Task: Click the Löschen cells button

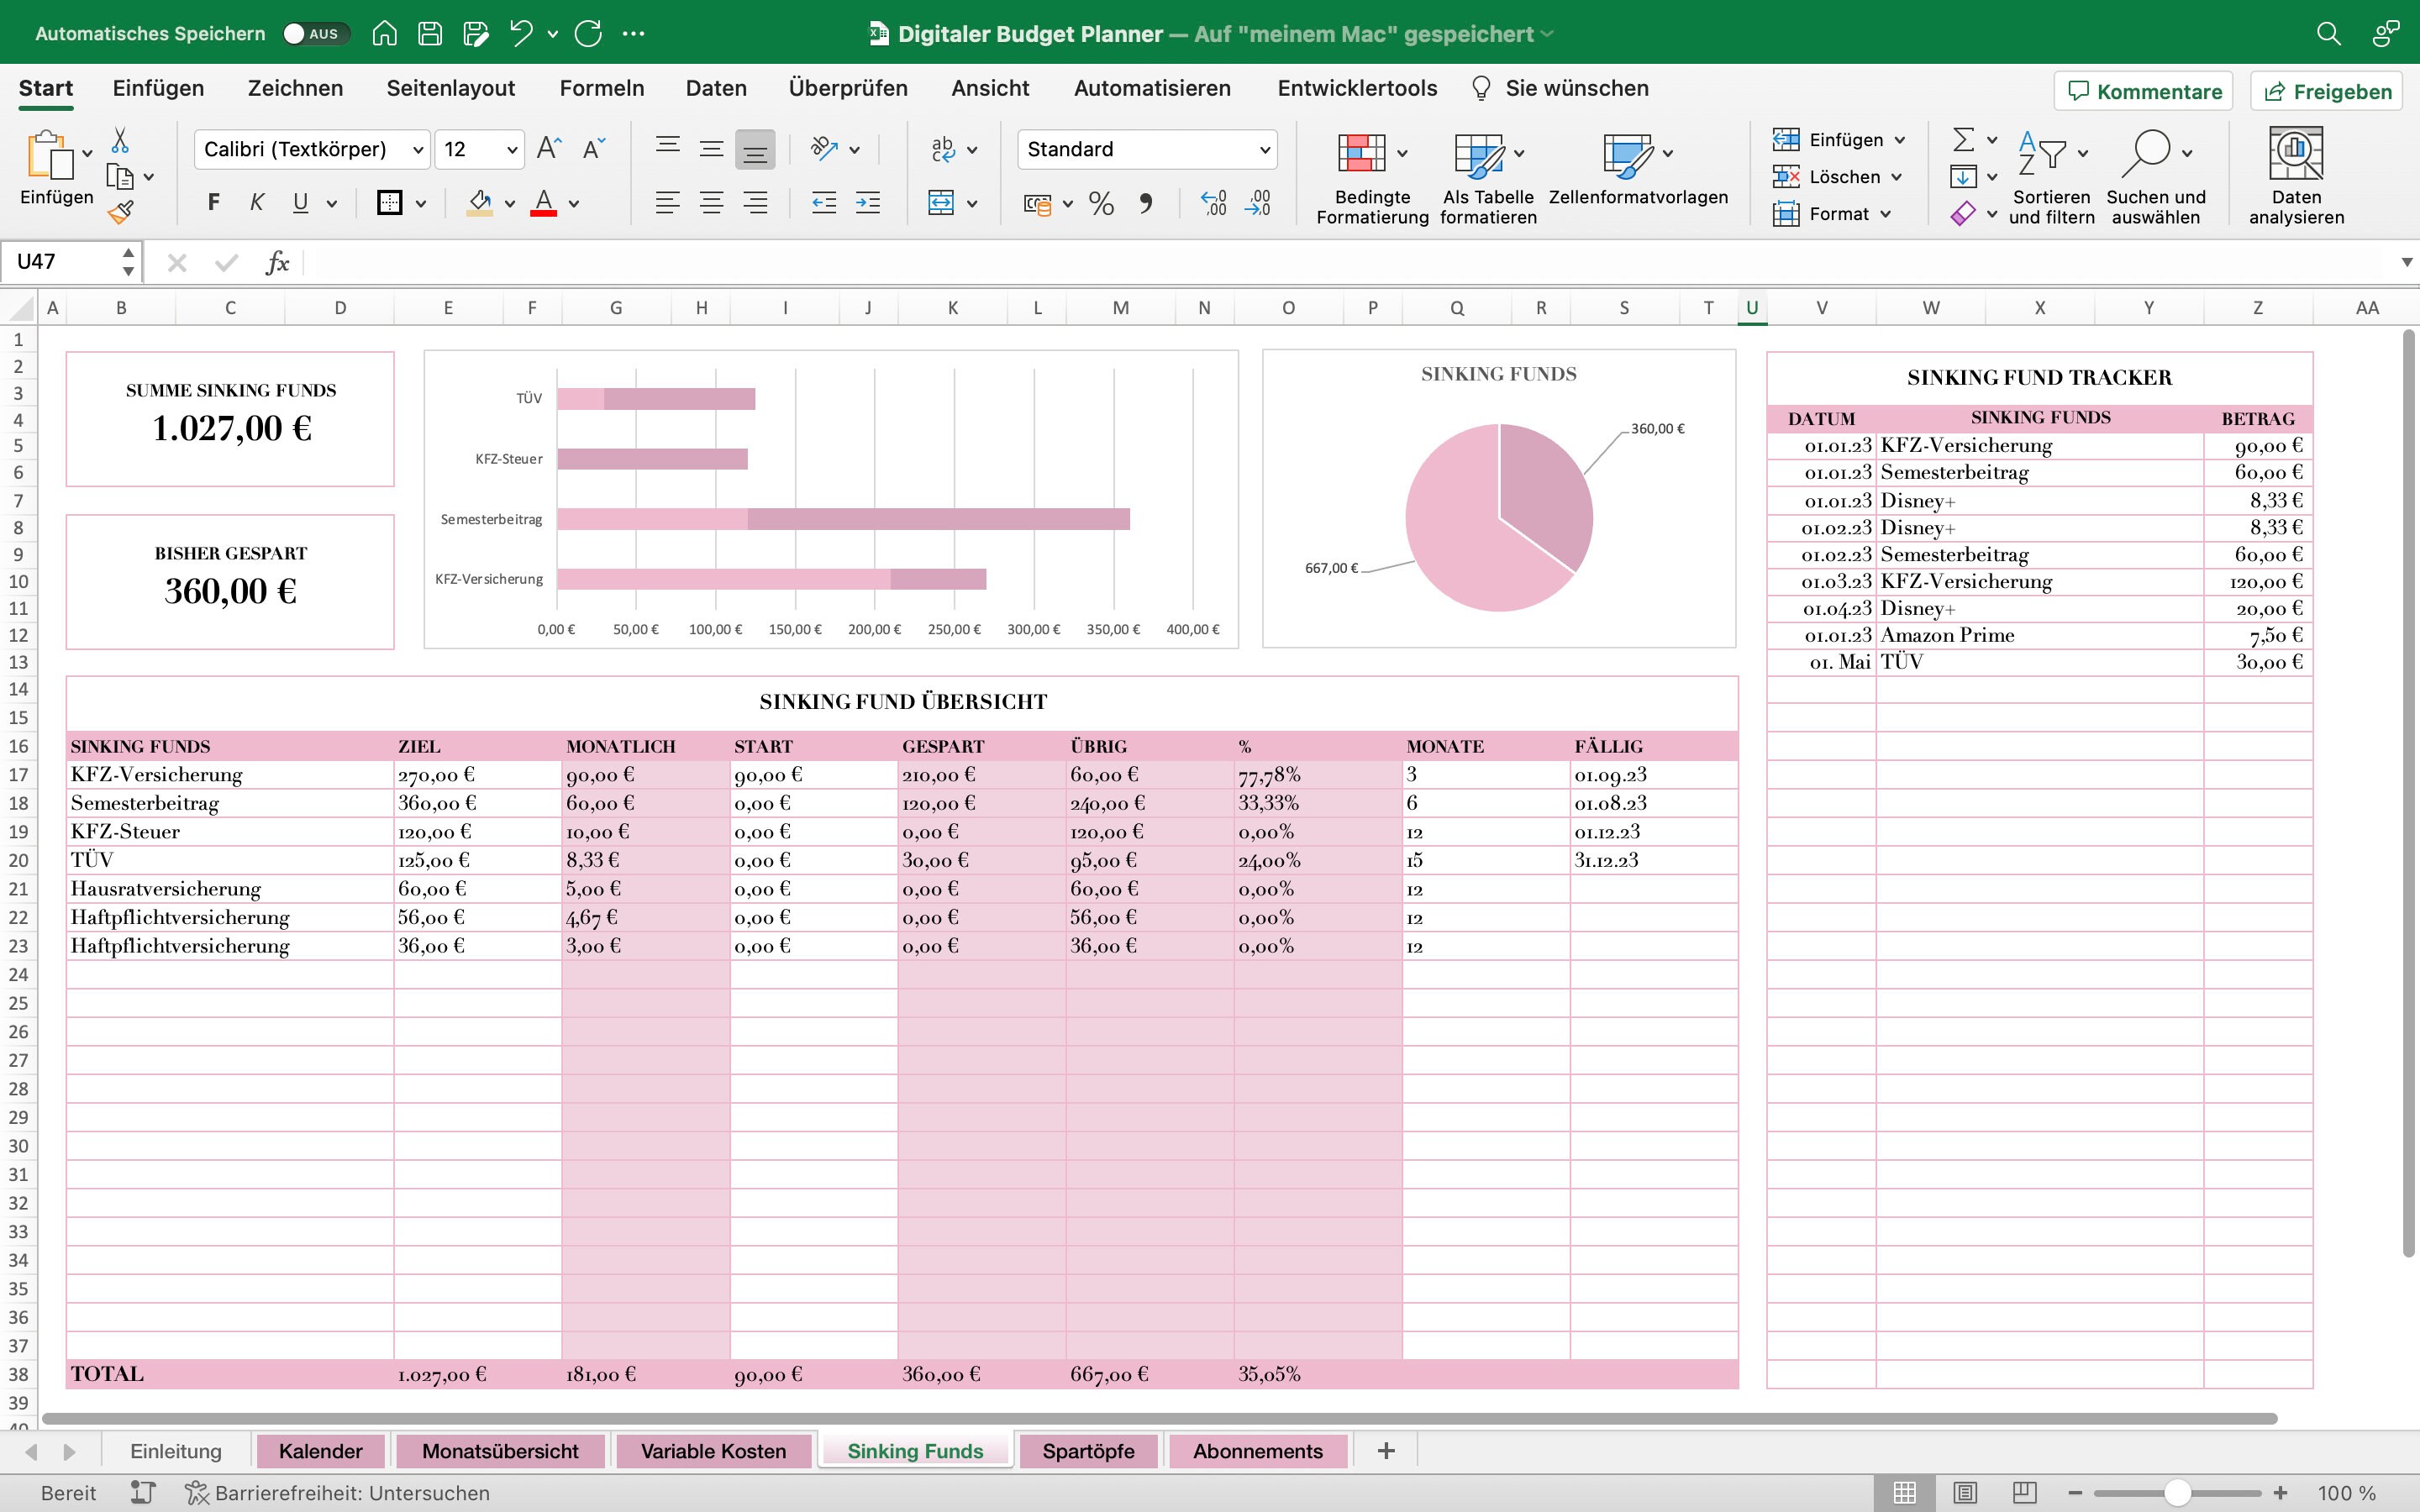Action: point(1838,177)
